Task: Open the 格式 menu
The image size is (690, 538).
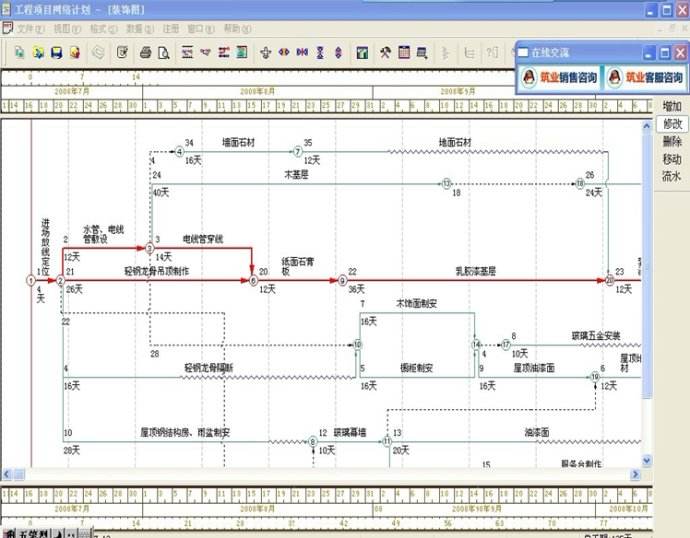Action: coord(103,29)
